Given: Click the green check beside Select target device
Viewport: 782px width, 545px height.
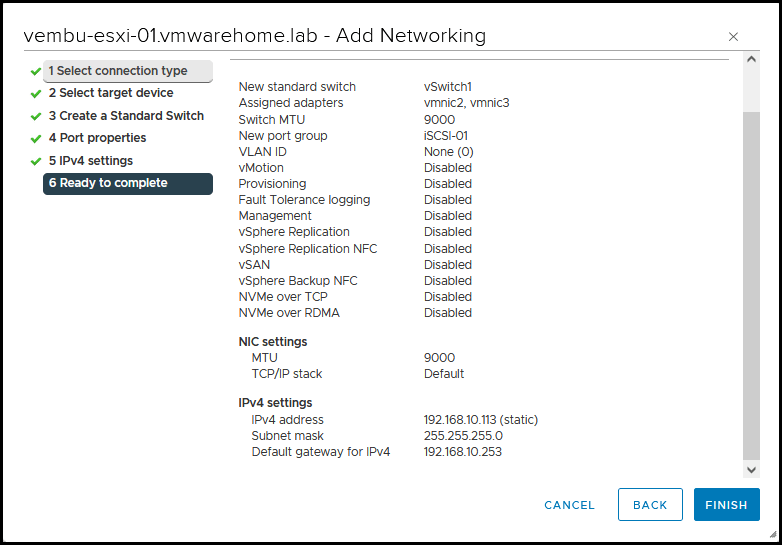Looking at the screenshot, I should (x=35, y=94).
